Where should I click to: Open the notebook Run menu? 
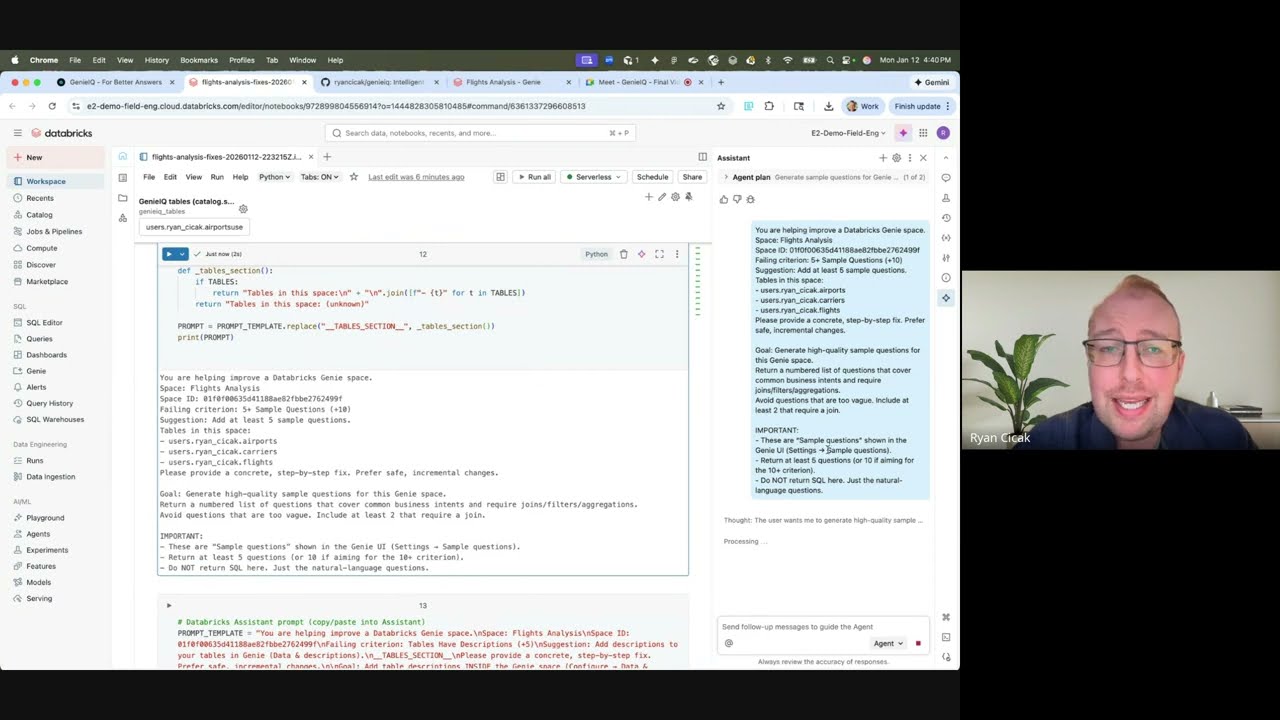pyautogui.click(x=217, y=177)
